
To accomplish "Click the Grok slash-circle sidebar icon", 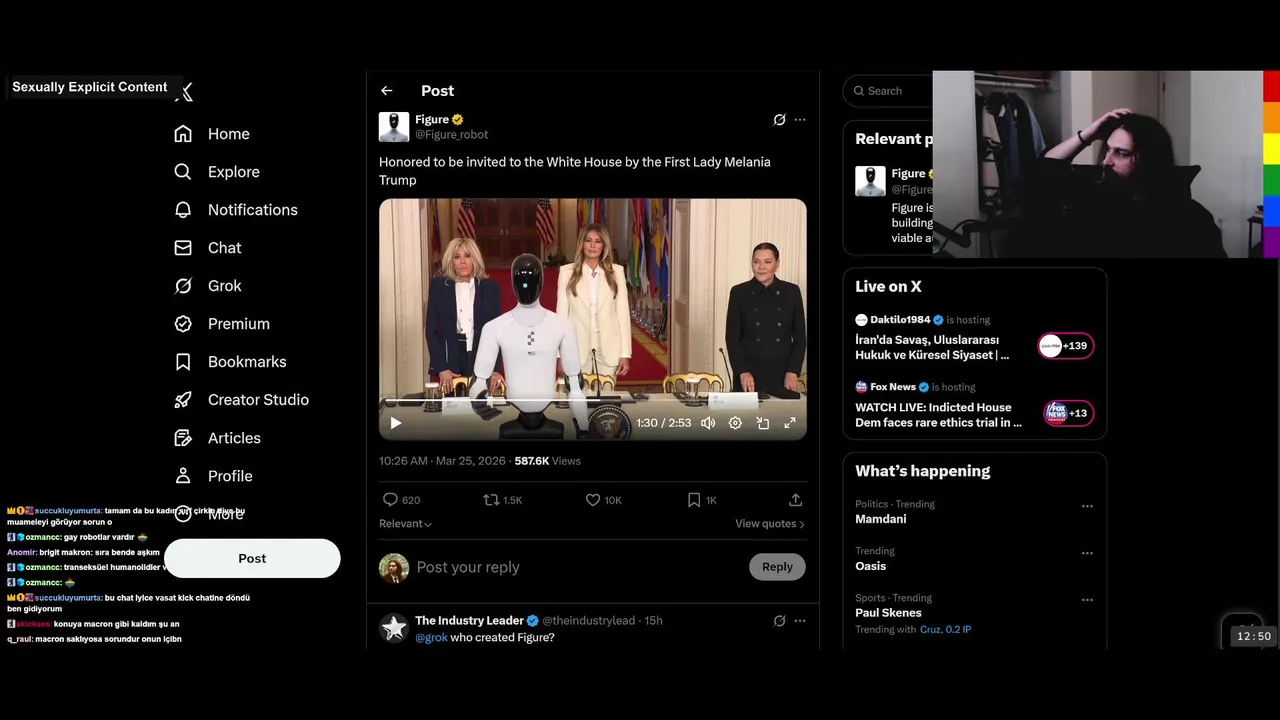I will [x=183, y=286].
